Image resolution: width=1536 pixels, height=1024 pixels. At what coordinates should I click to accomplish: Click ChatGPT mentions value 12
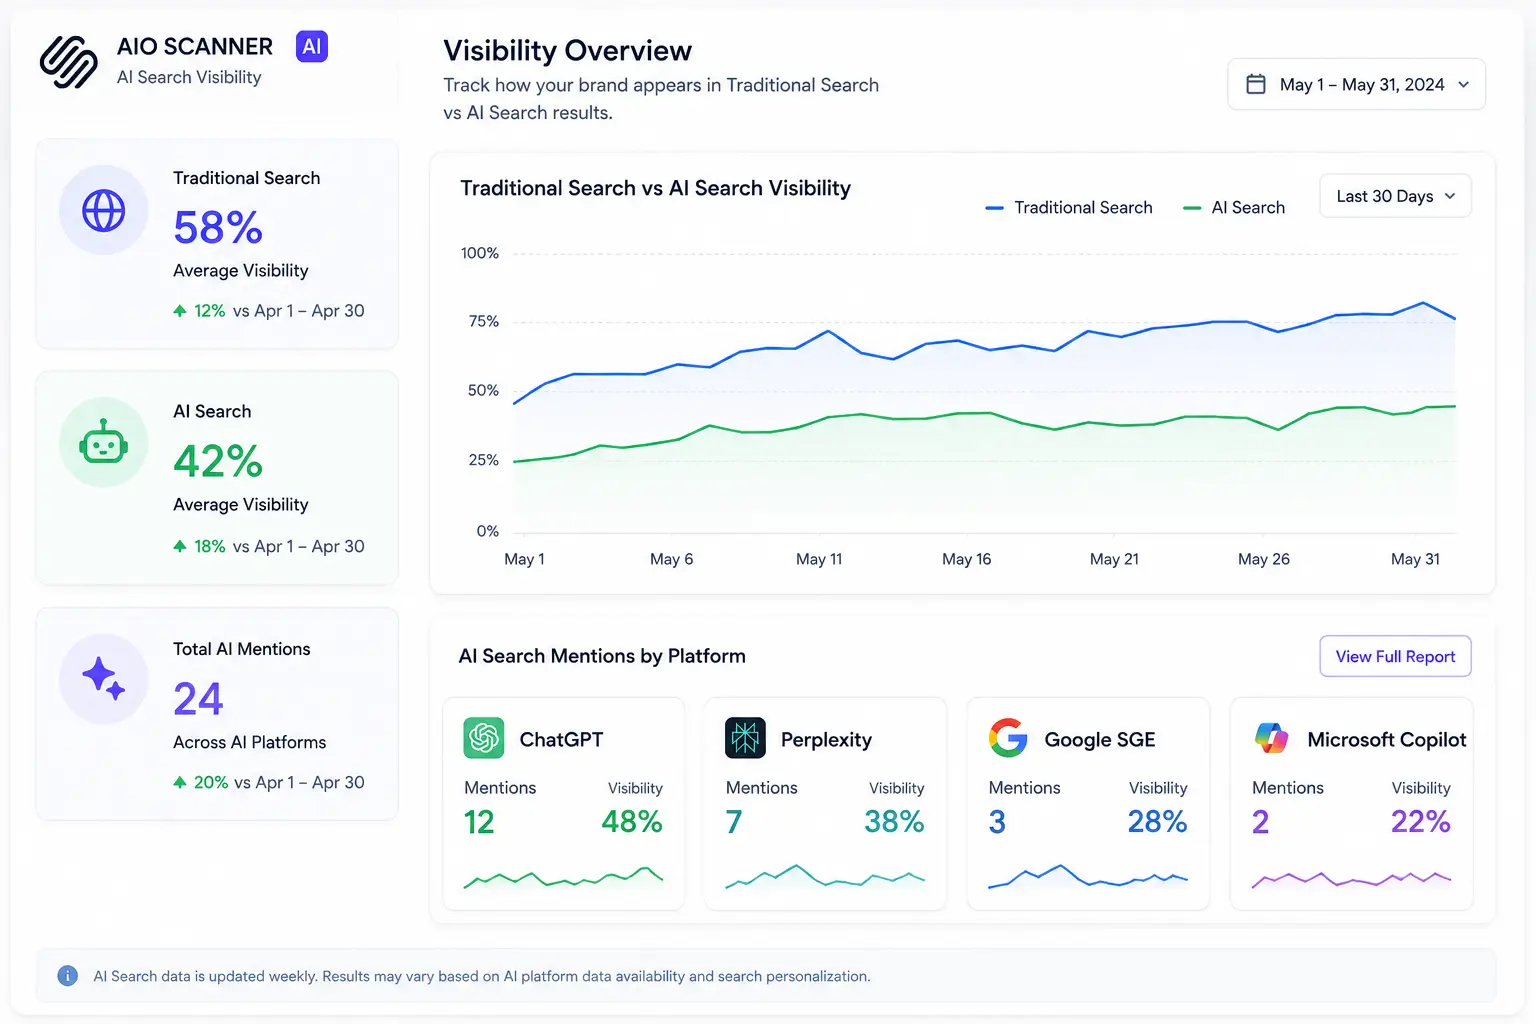pyautogui.click(x=479, y=822)
